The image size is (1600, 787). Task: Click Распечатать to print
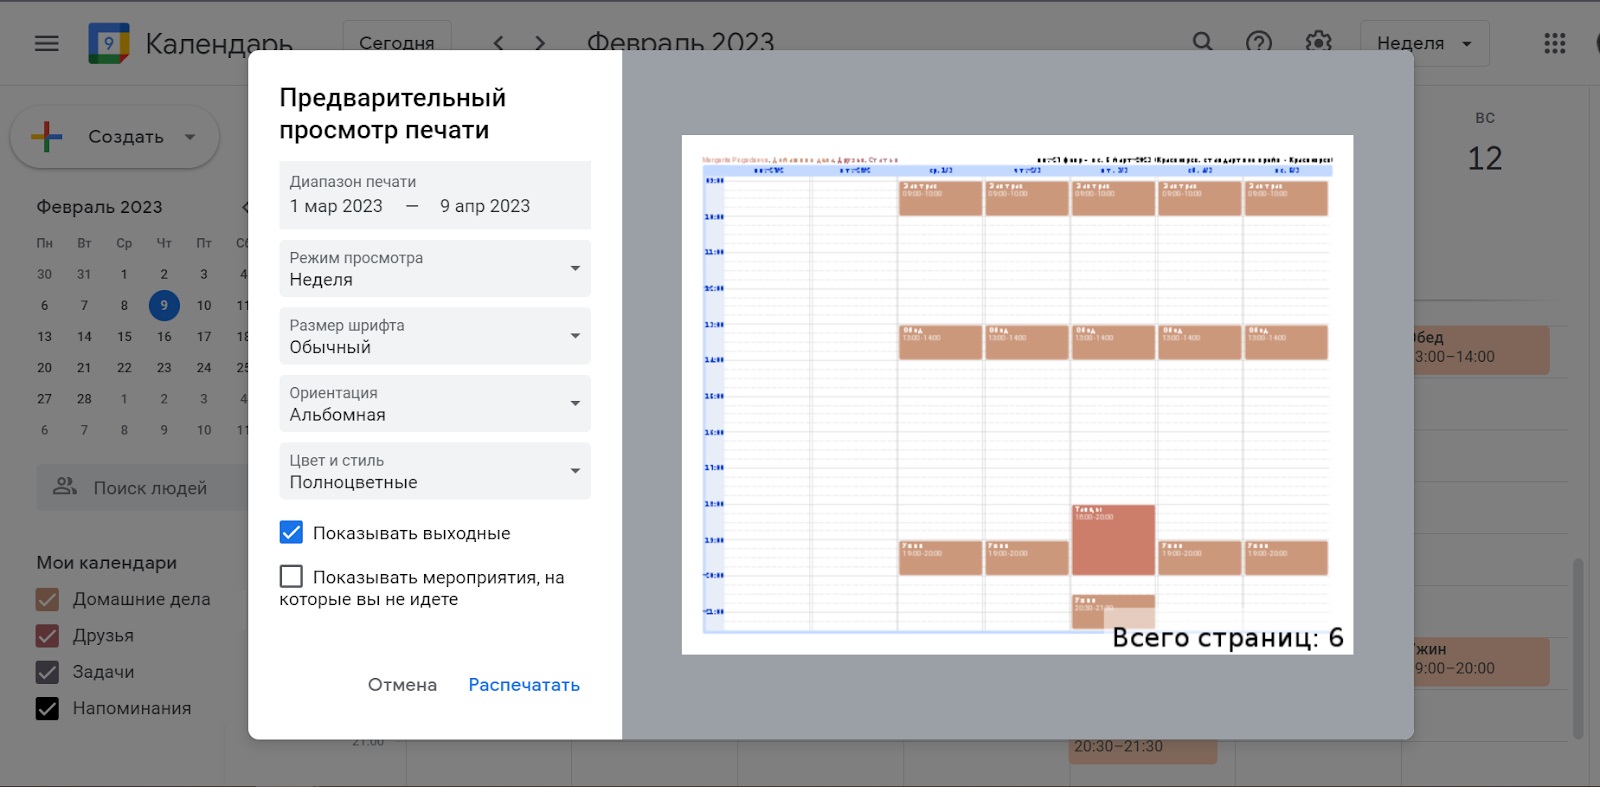tap(524, 685)
